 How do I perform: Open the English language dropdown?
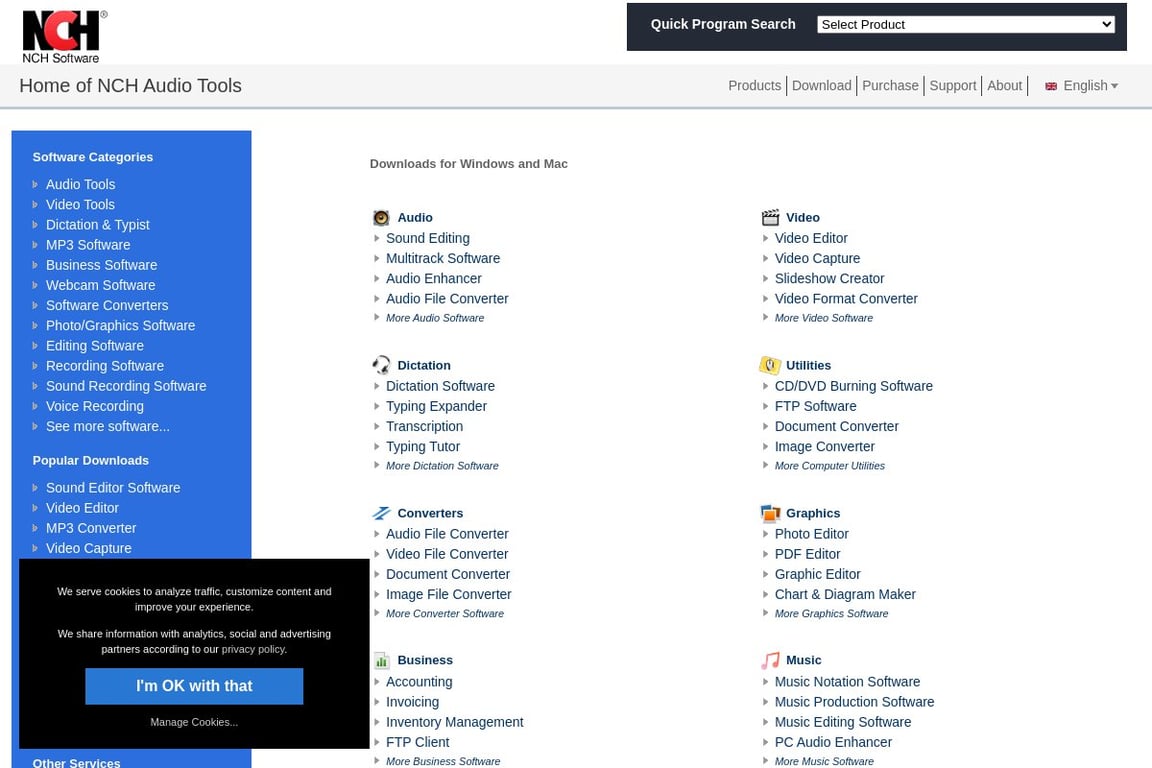point(1090,86)
